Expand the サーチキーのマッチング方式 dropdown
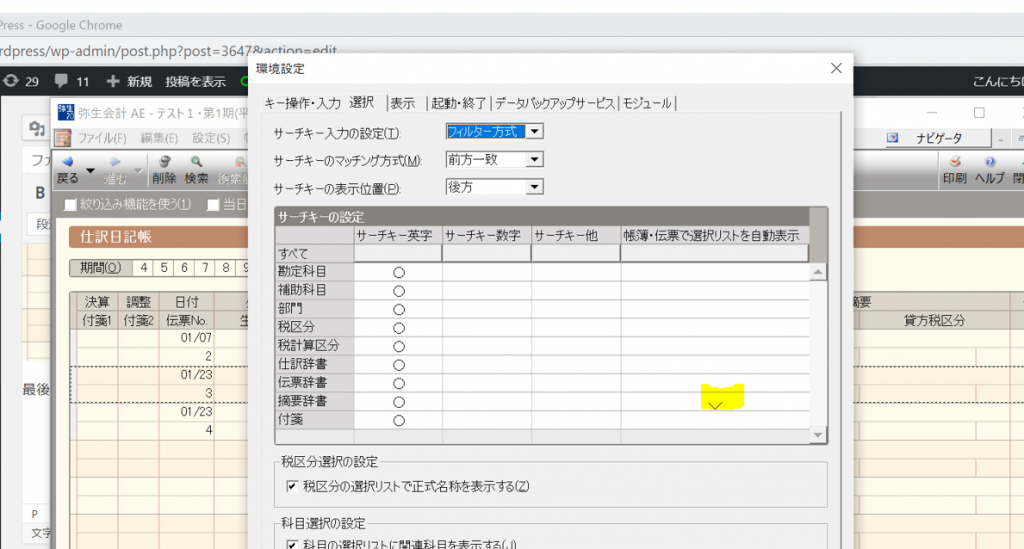The image size is (1024, 549). tap(535, 160)
